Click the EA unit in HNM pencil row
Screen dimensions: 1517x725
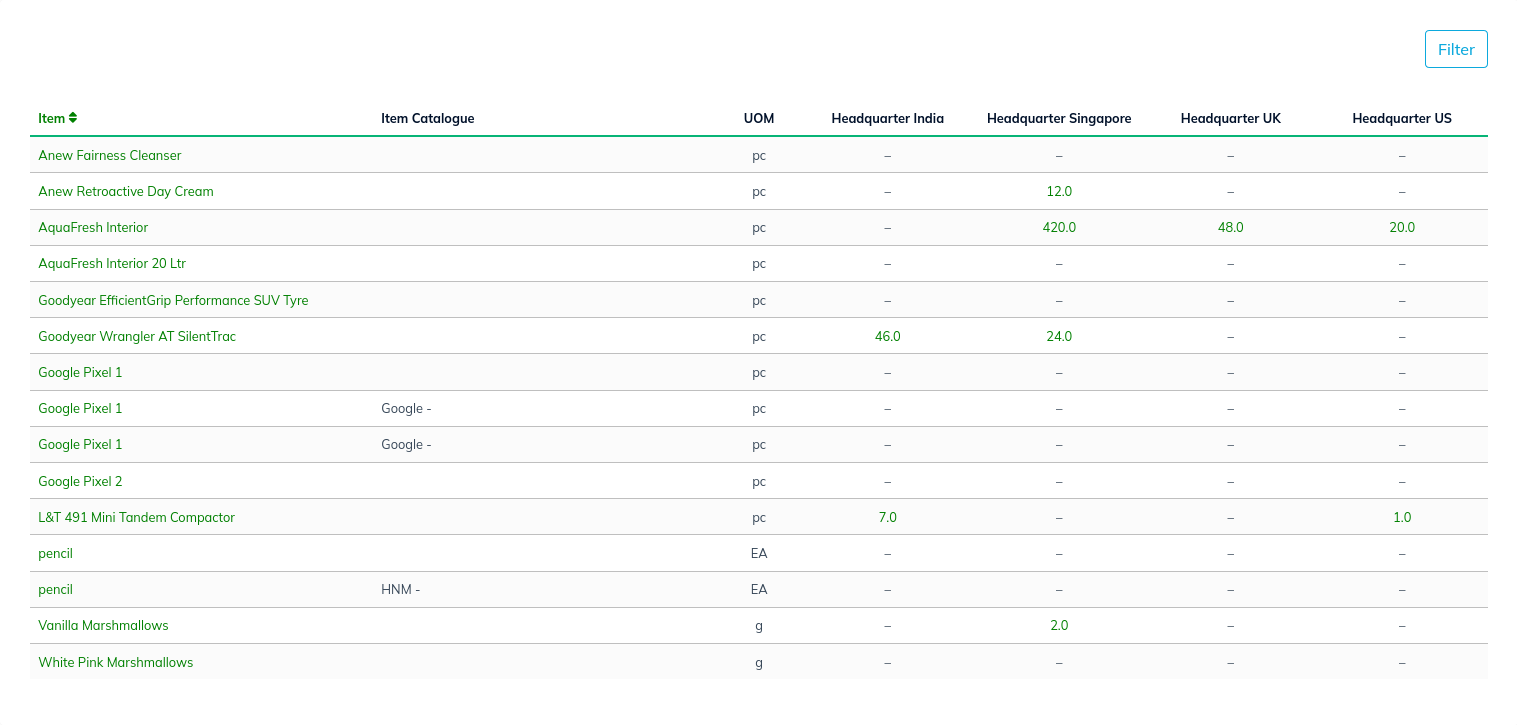[759, 589]
